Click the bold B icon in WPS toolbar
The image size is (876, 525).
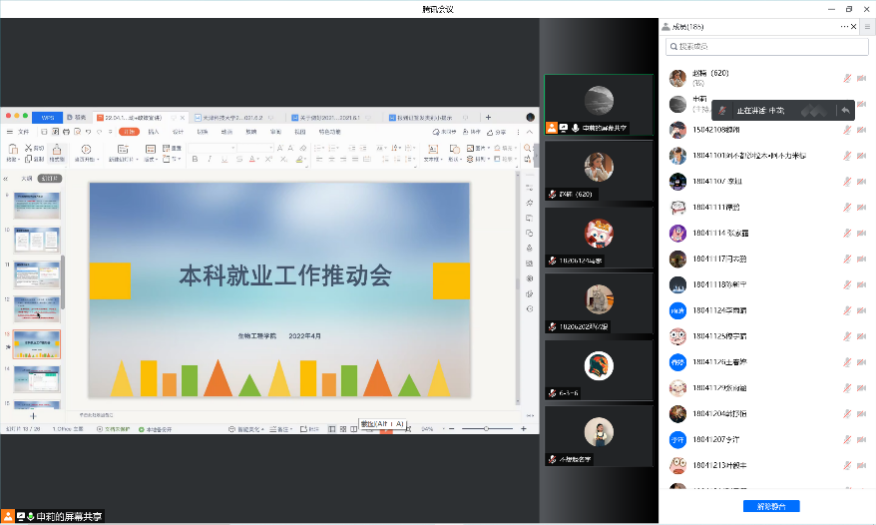[193, 159]
